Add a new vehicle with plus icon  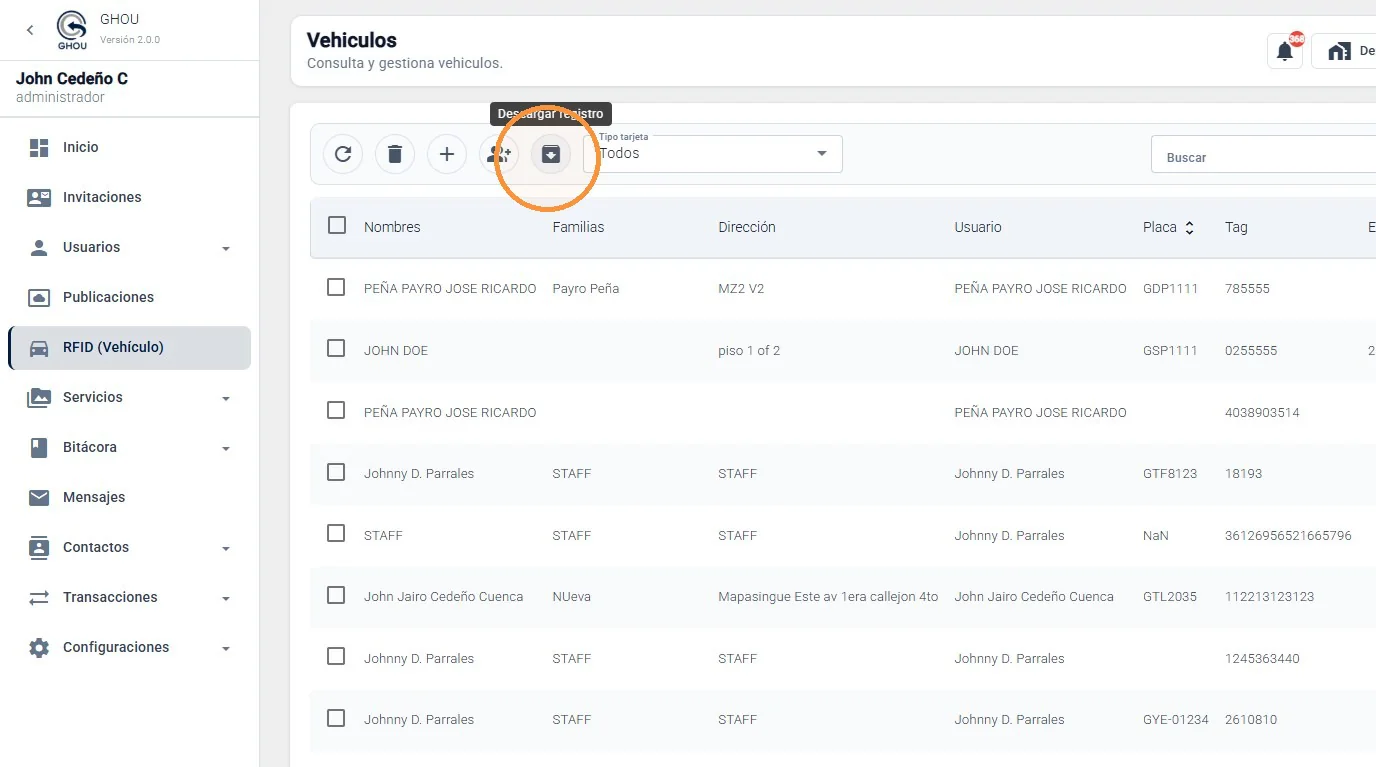[x=447, y=154]
